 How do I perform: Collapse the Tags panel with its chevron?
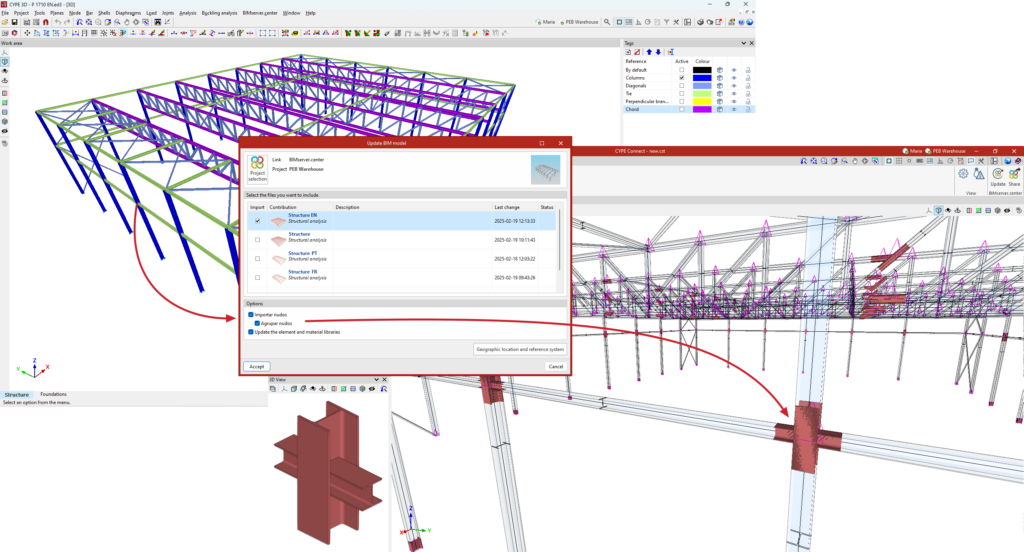(x=743, y=43)
